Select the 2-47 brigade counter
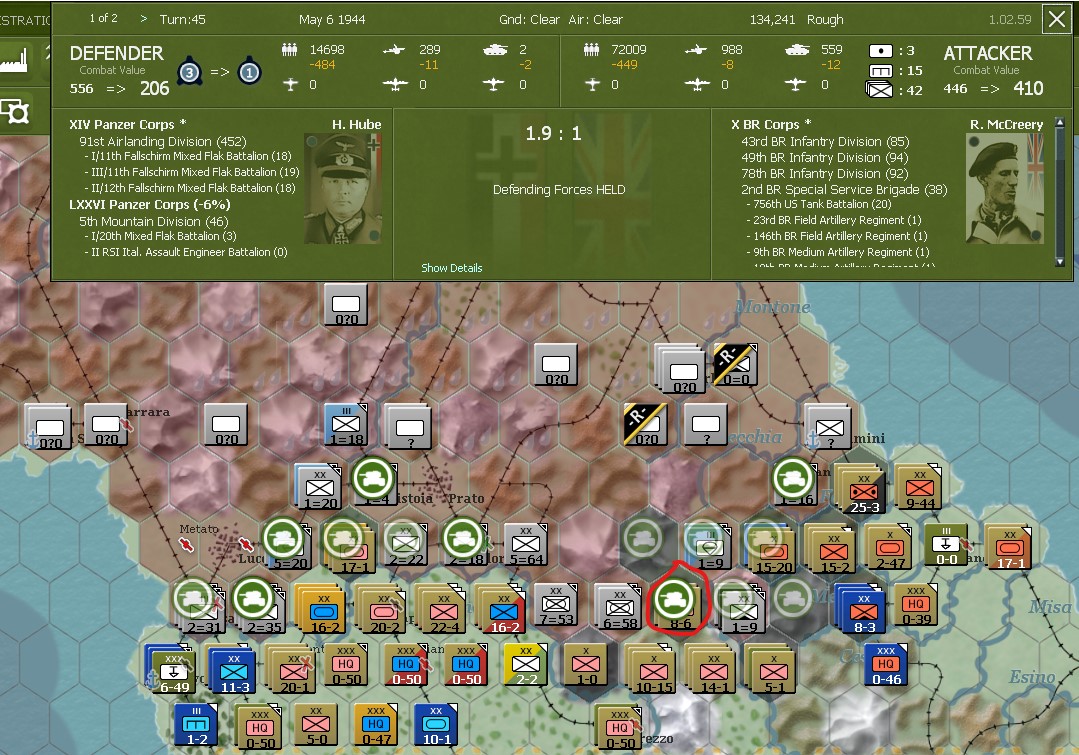 [x=890, y=547]
